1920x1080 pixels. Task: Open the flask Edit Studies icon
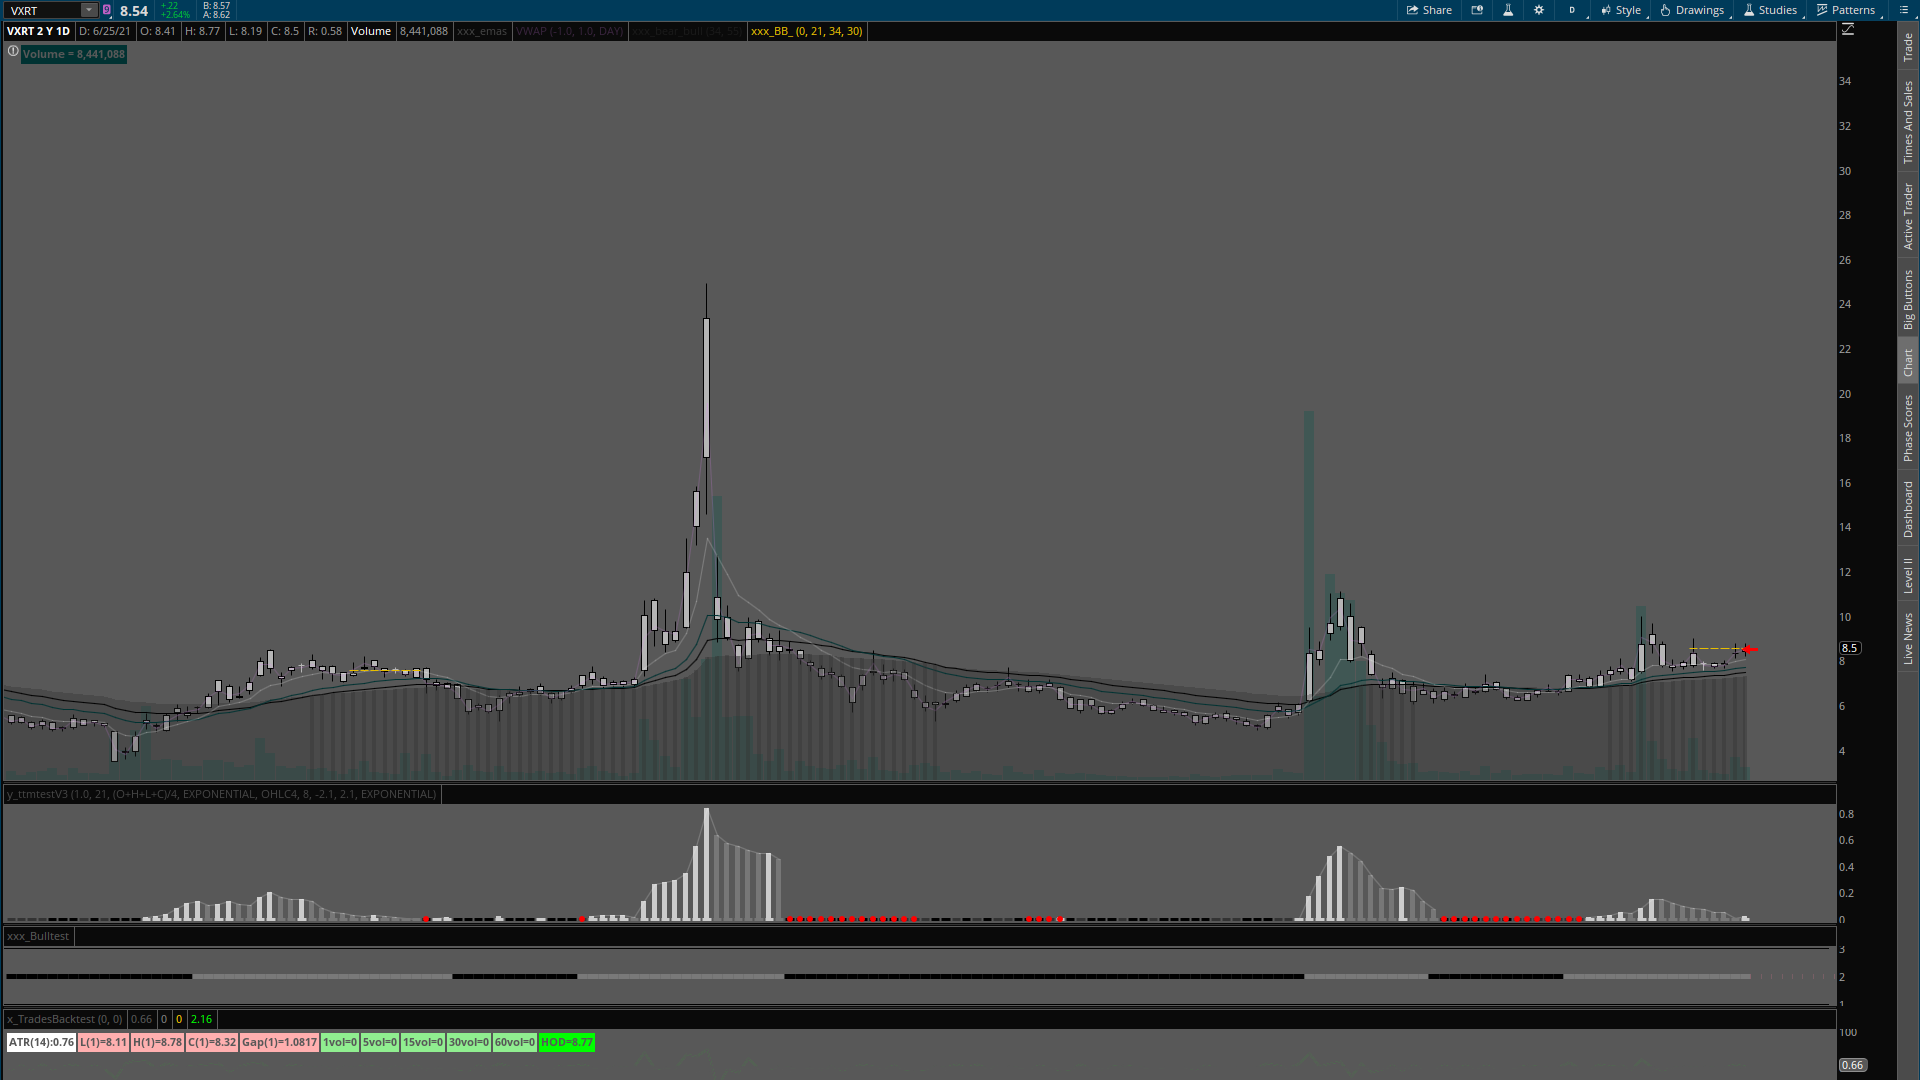click(x=1508, y=10)
